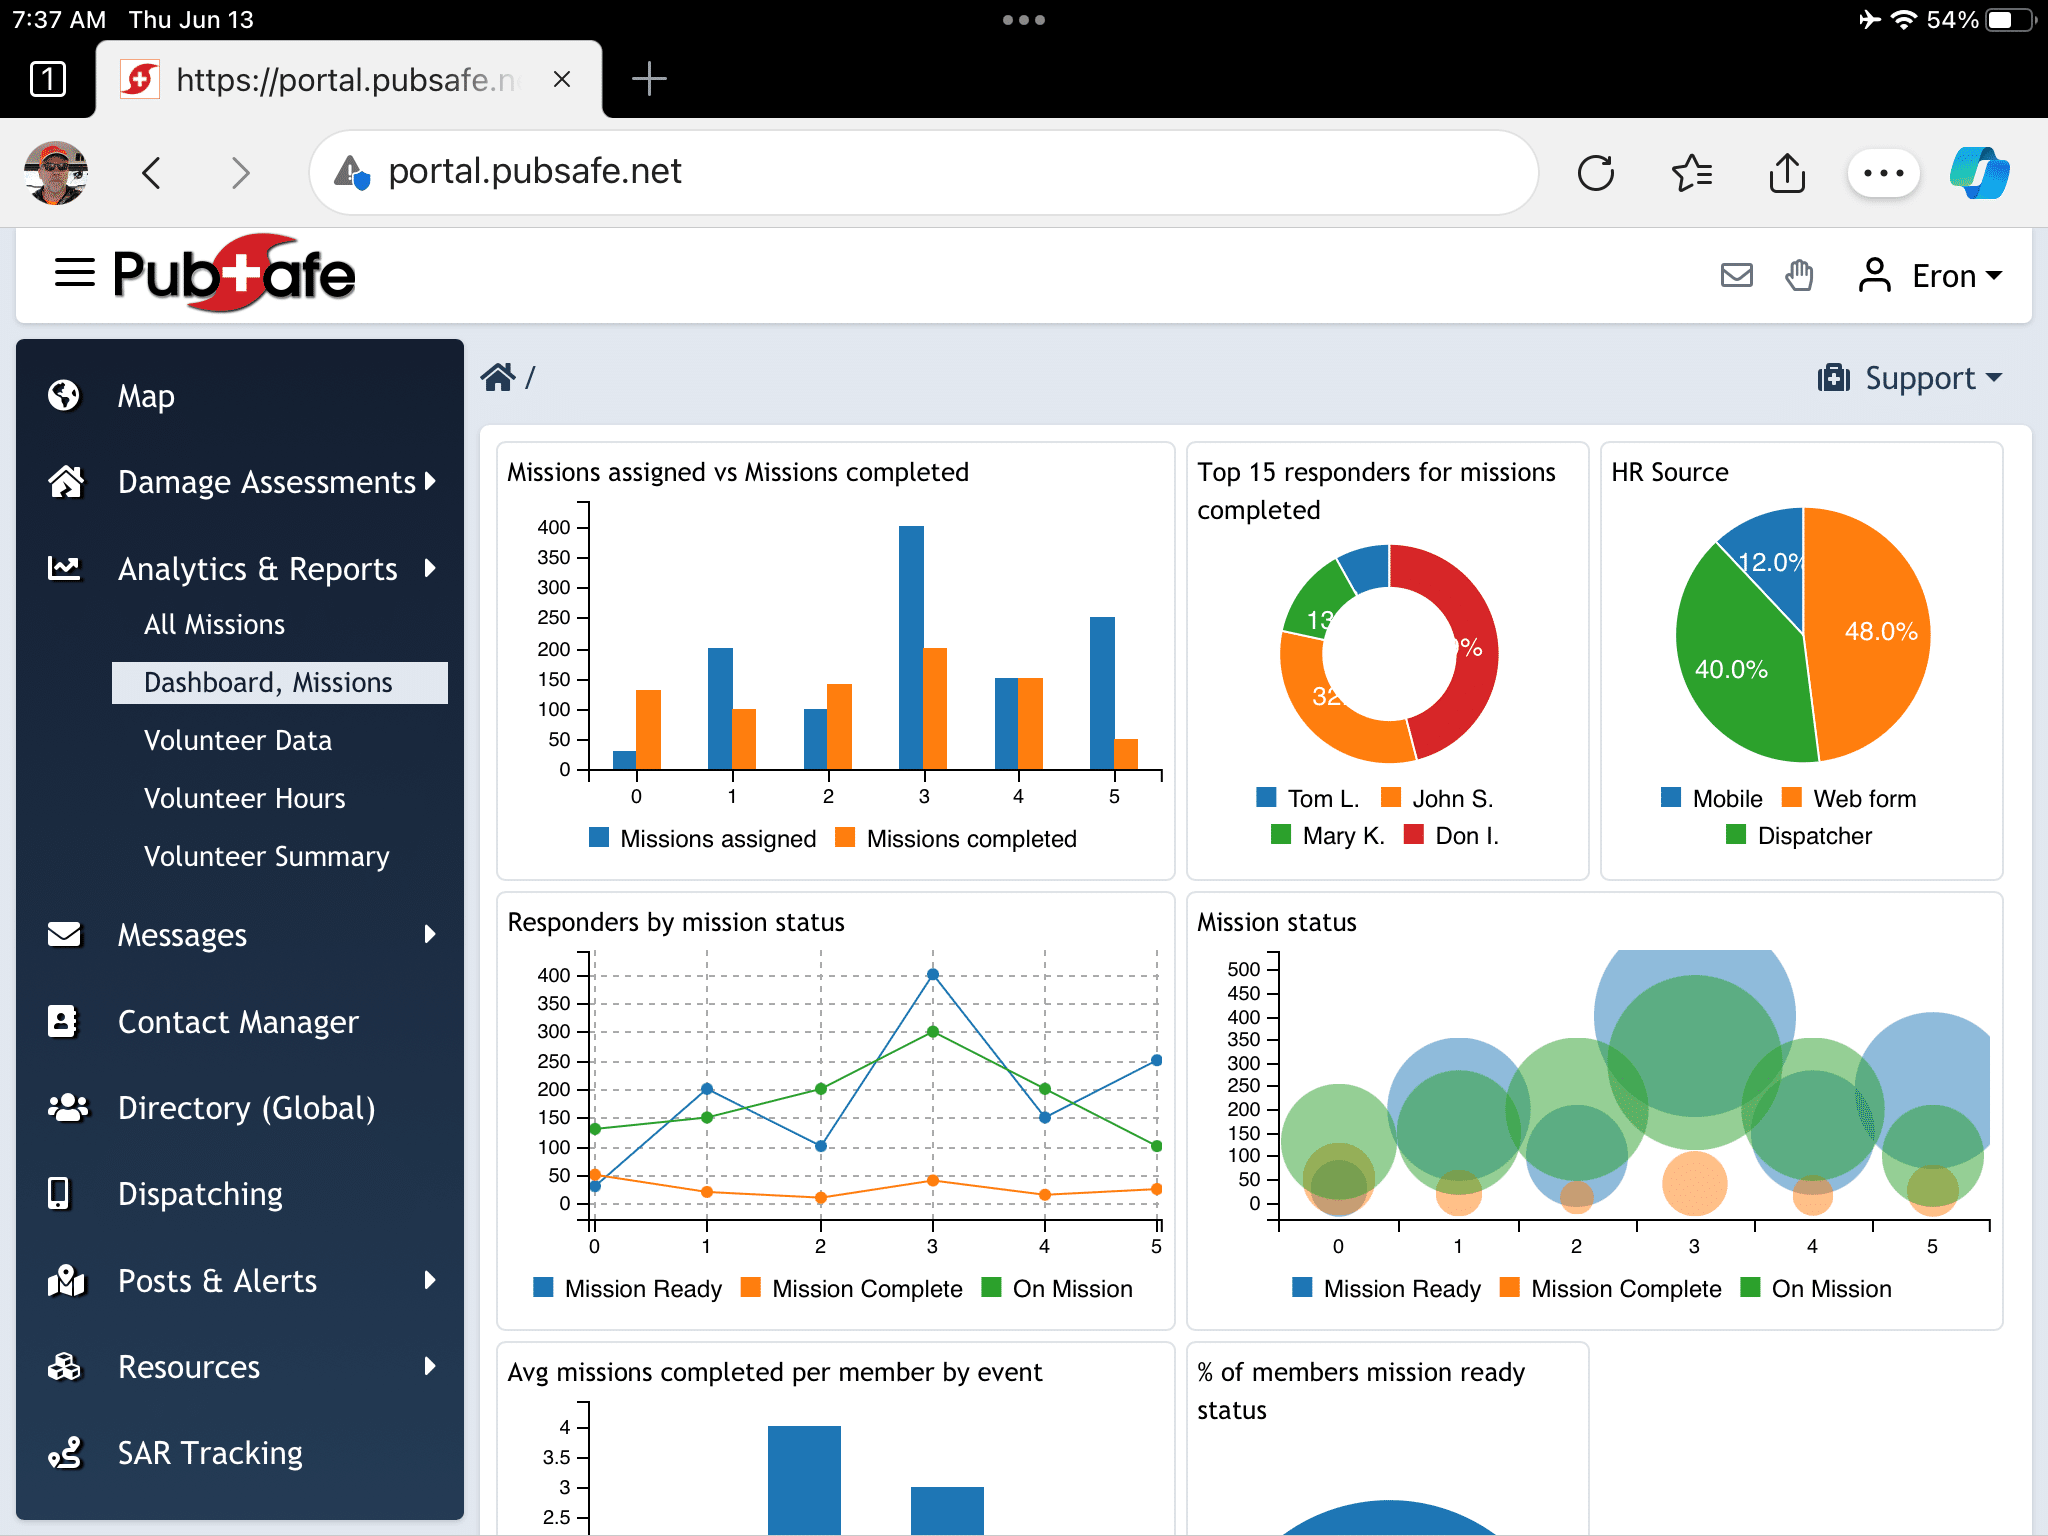
Task: Open the Volunteer Data report
Action: 239,739
